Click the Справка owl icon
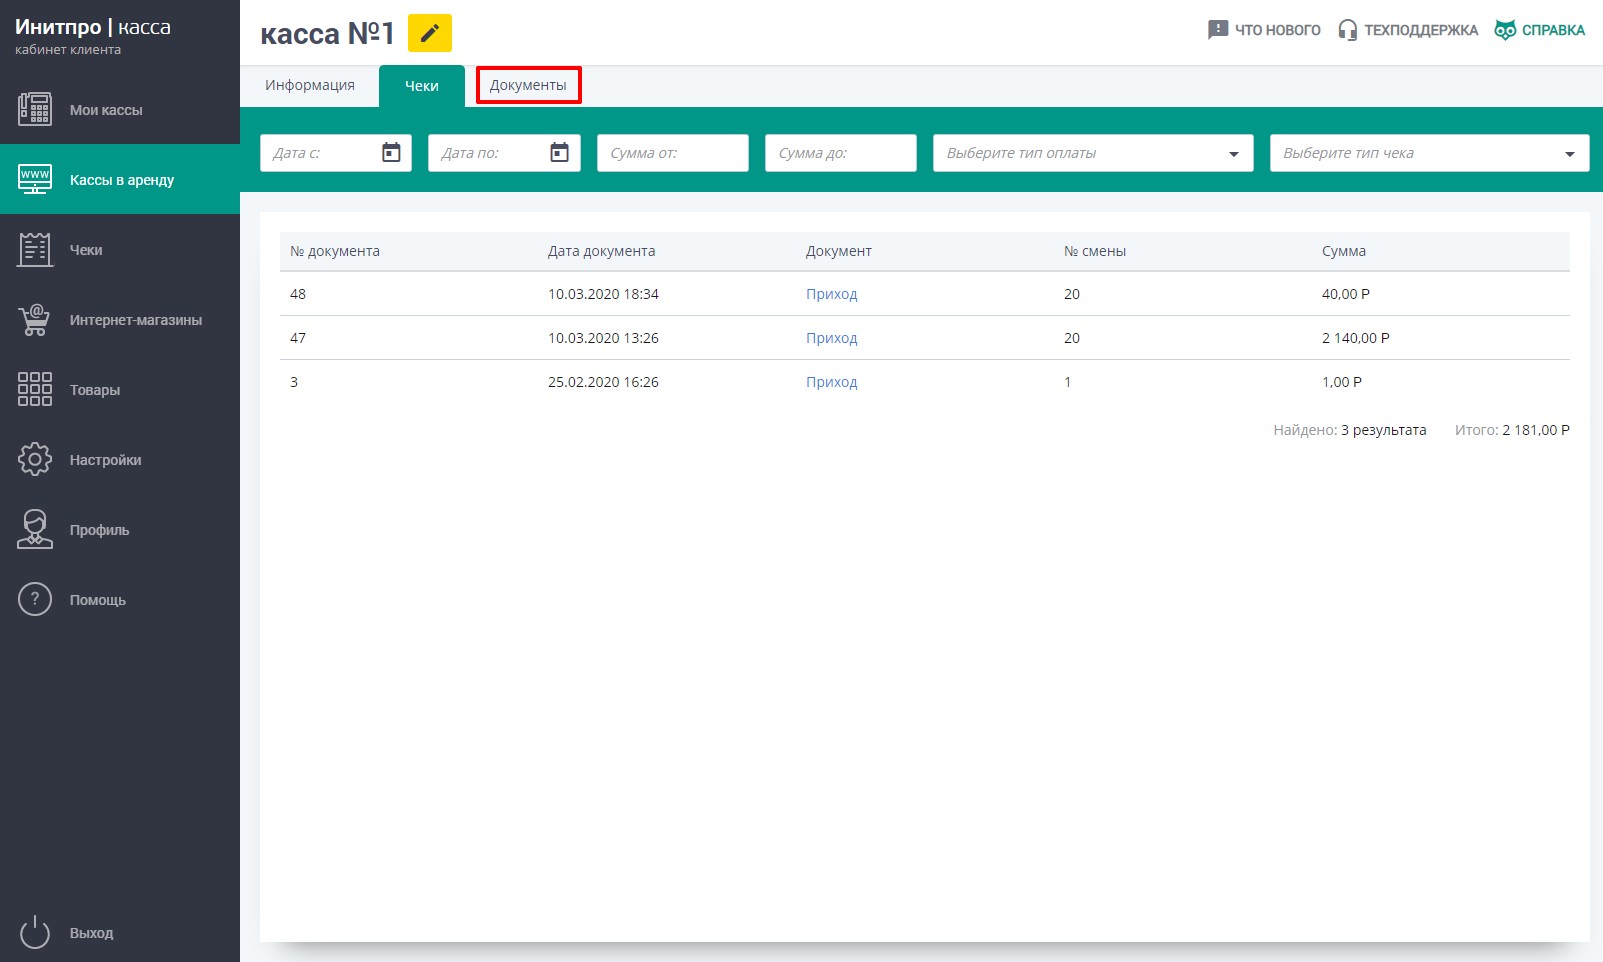The height and width of the screenshot is (962, 1603). point(1505,30)
